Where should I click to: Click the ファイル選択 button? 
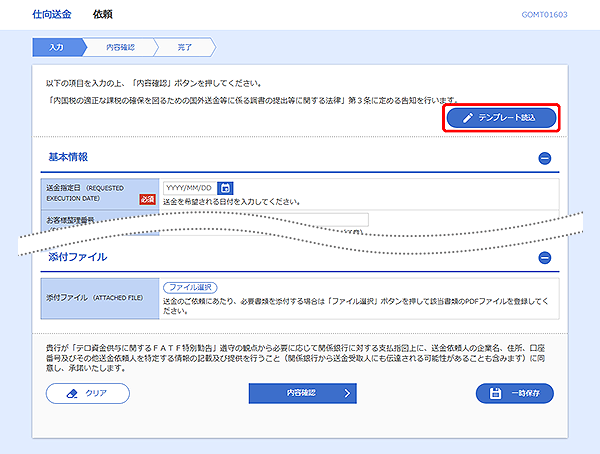point(190,287)
